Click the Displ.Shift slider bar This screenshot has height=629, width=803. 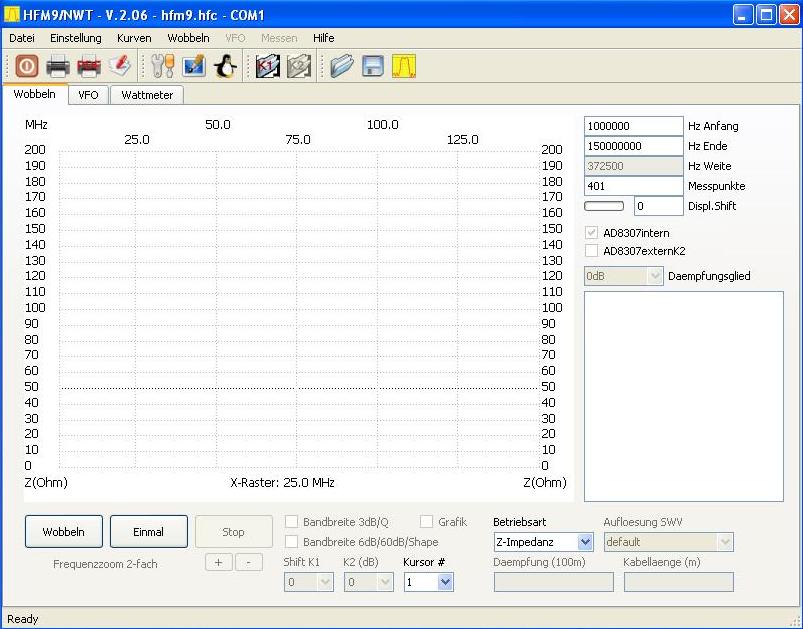click(604, 206)
